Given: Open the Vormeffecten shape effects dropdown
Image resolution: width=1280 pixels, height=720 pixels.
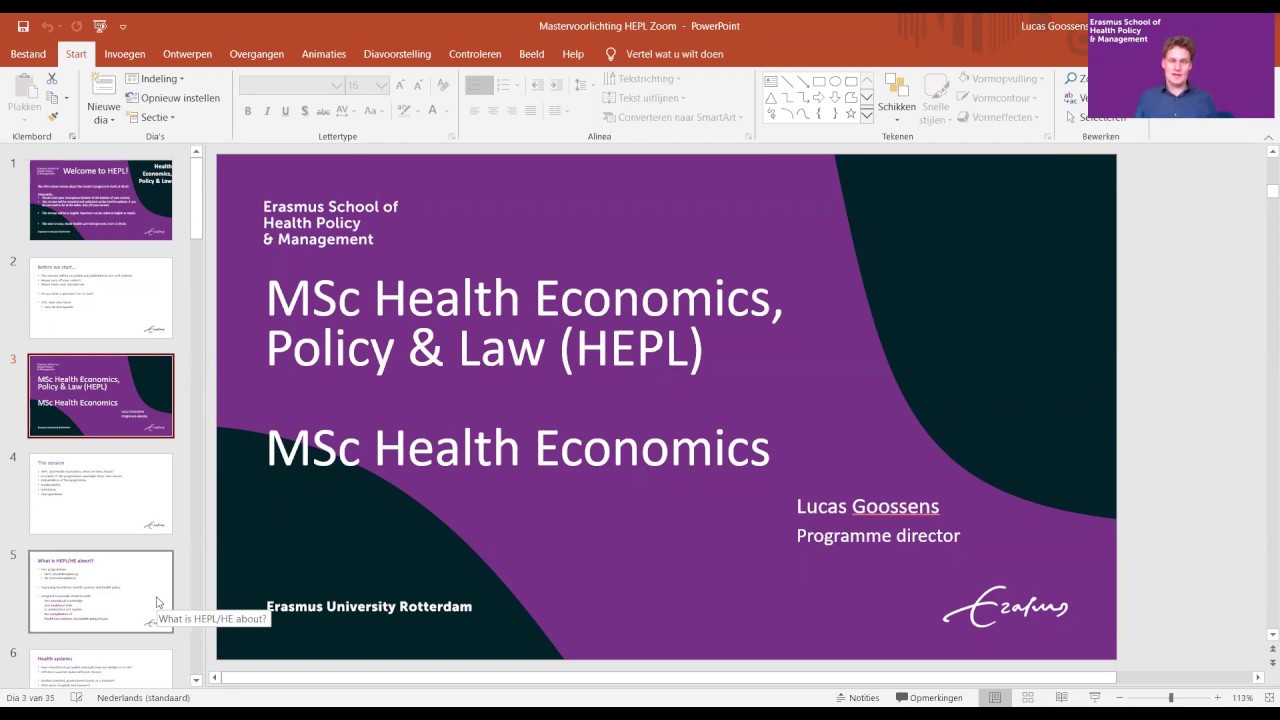Looking at the screenshot, I should coord(999,117).
